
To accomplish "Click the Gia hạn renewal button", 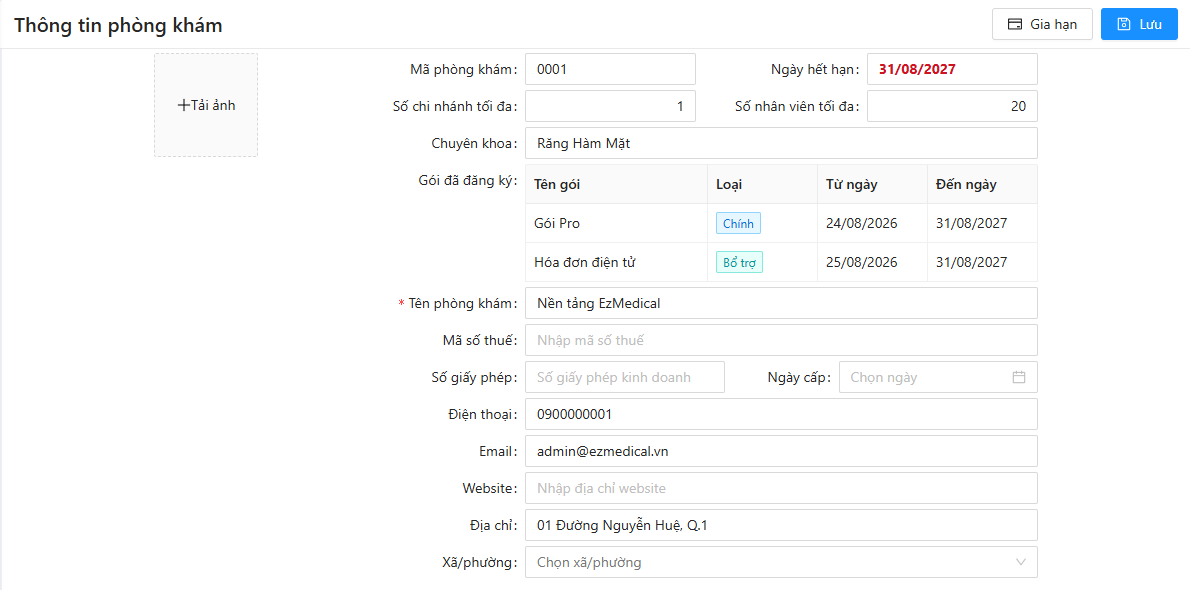I will tap(1042, 24).
